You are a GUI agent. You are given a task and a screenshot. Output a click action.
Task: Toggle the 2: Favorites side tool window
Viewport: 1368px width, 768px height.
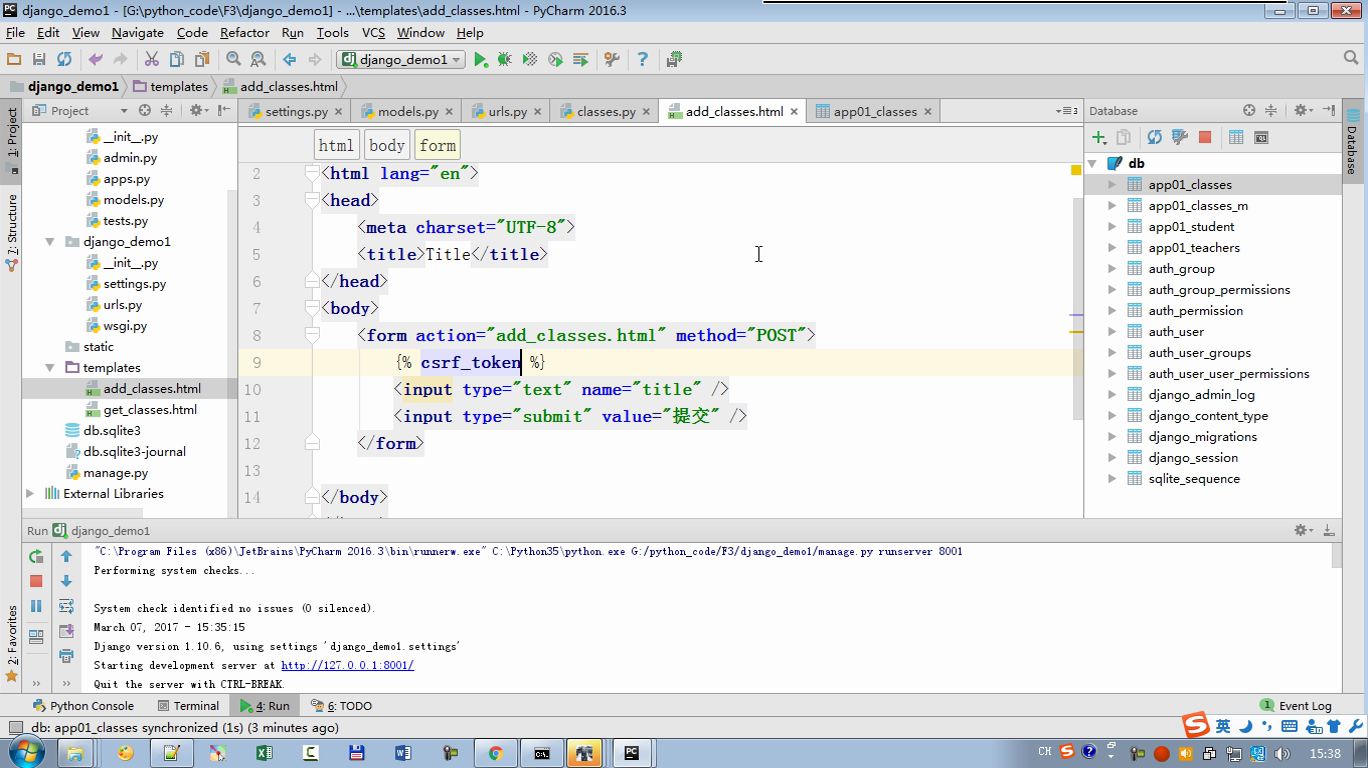coord(11,642)
